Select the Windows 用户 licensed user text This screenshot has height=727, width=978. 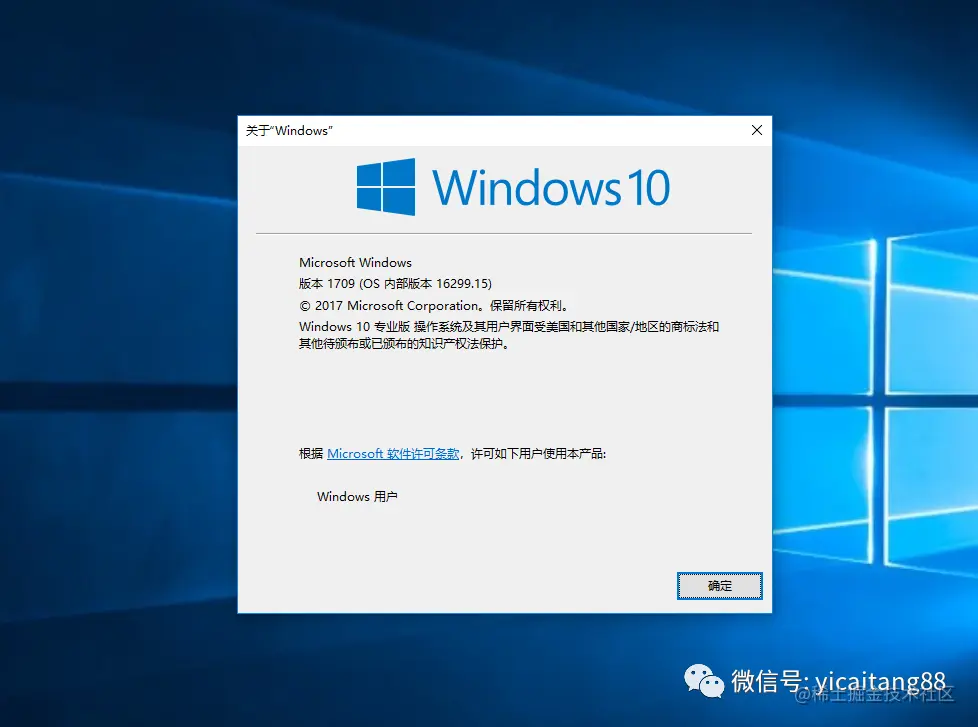coord(357,496)
